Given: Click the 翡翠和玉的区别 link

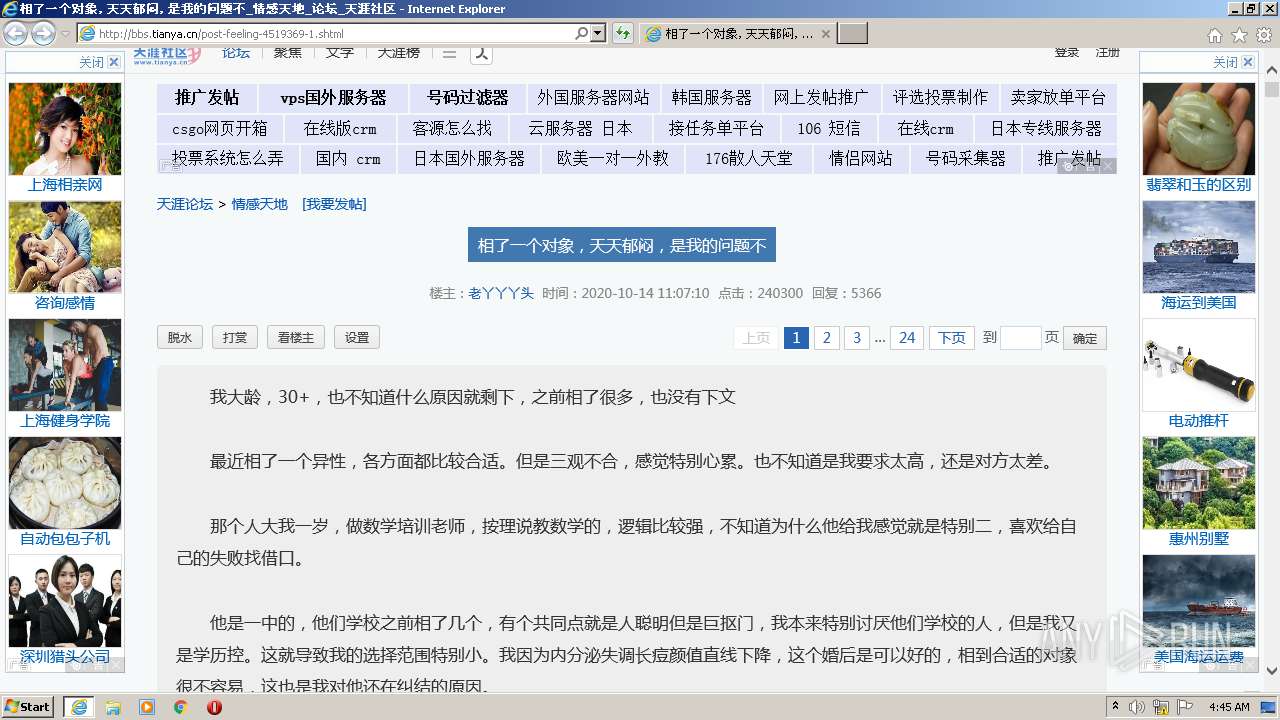Looking at the screenshot, I should pyautogui.click(x=1199, y=185).
